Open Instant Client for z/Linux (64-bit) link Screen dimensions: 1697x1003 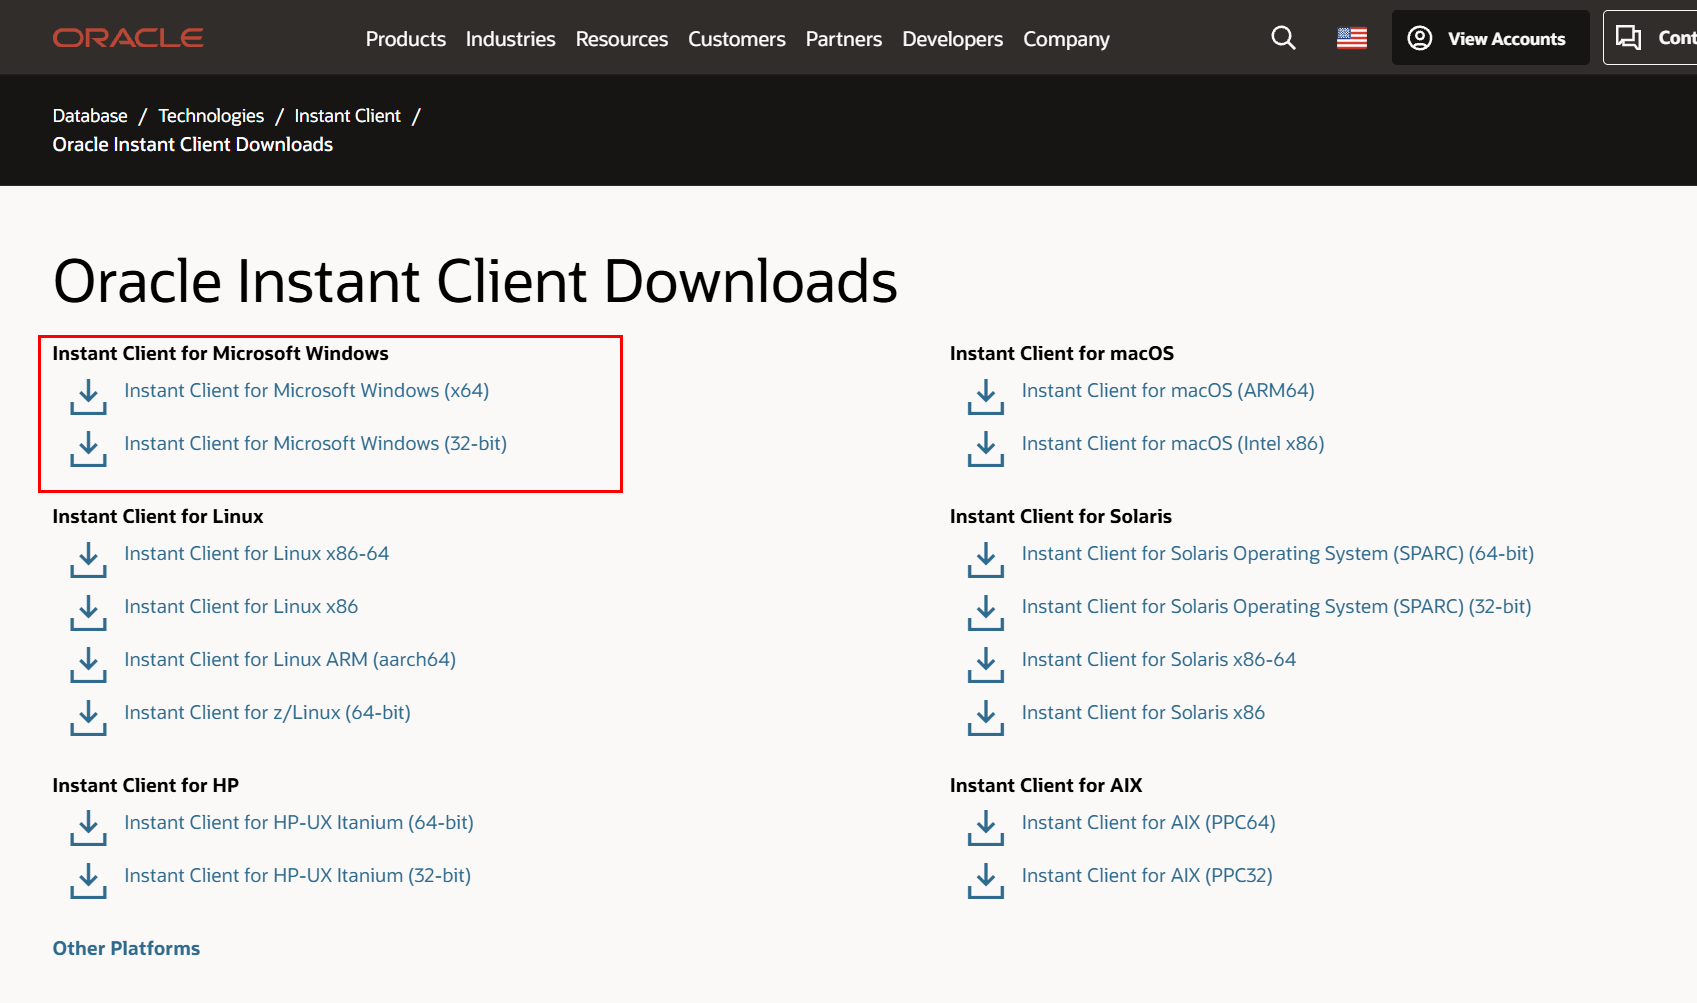pos(268,713)
